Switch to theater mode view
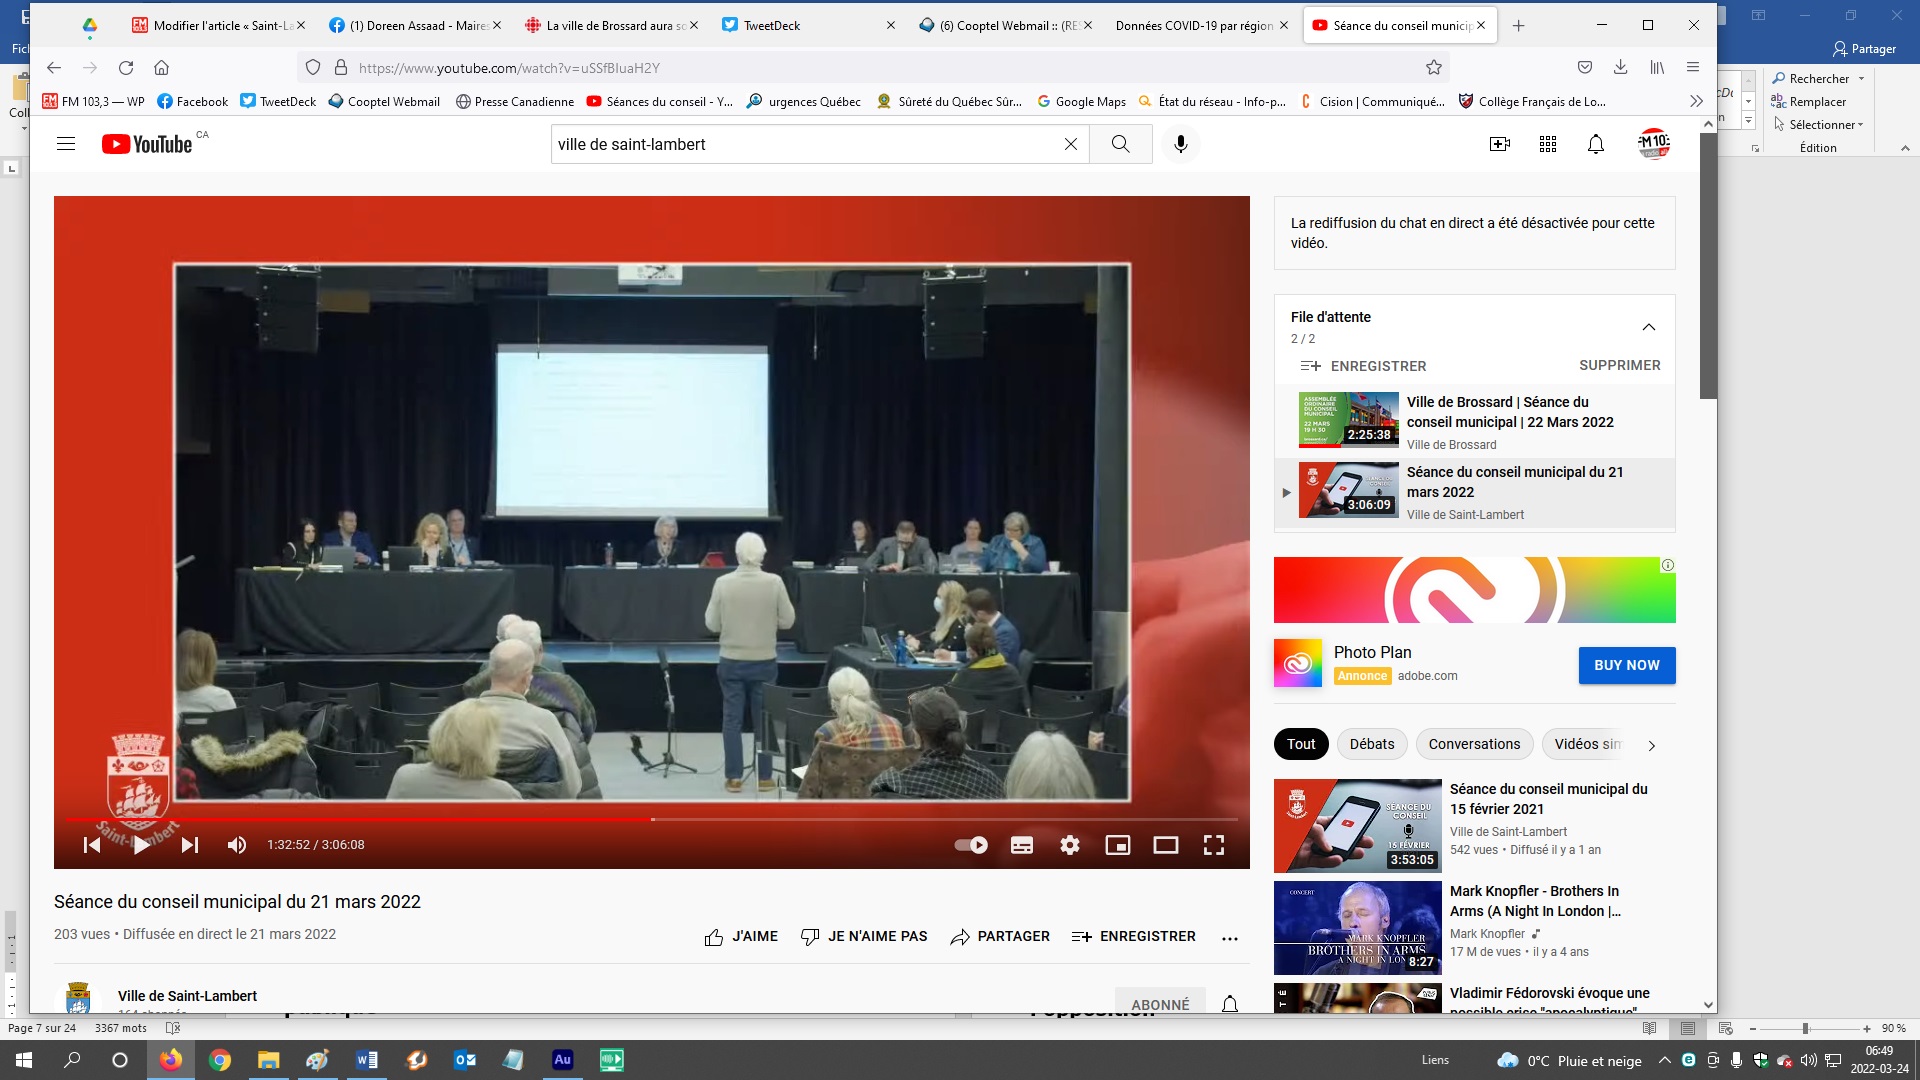This screenshot has width=1920, height=1080. [x=1165, y=845]
